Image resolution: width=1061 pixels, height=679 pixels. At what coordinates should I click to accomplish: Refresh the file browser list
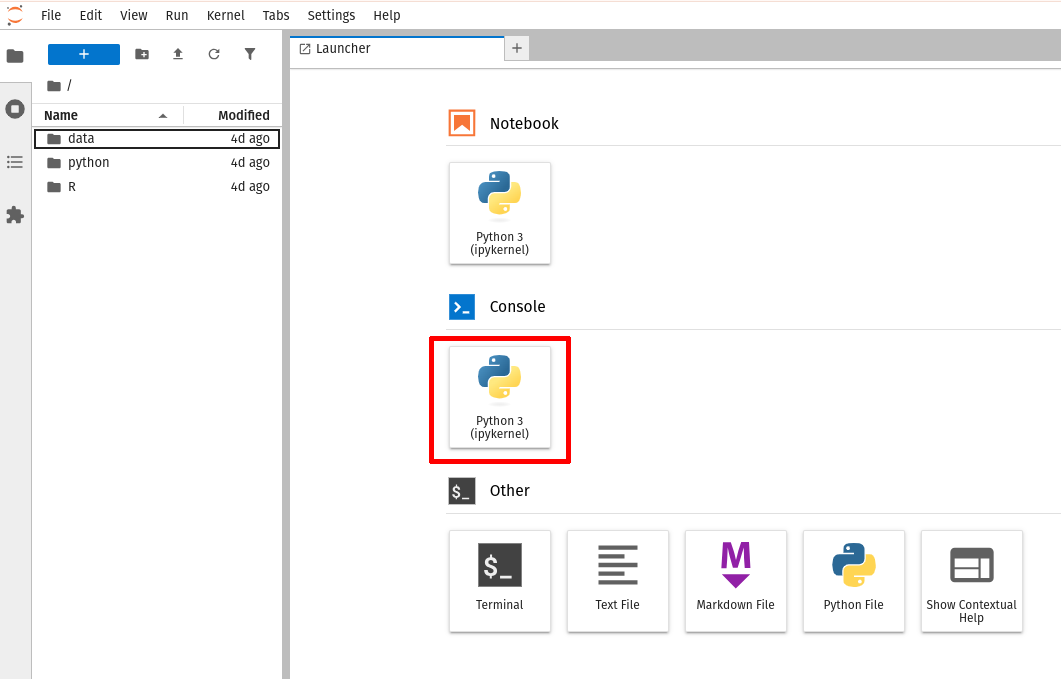point(214,54)
